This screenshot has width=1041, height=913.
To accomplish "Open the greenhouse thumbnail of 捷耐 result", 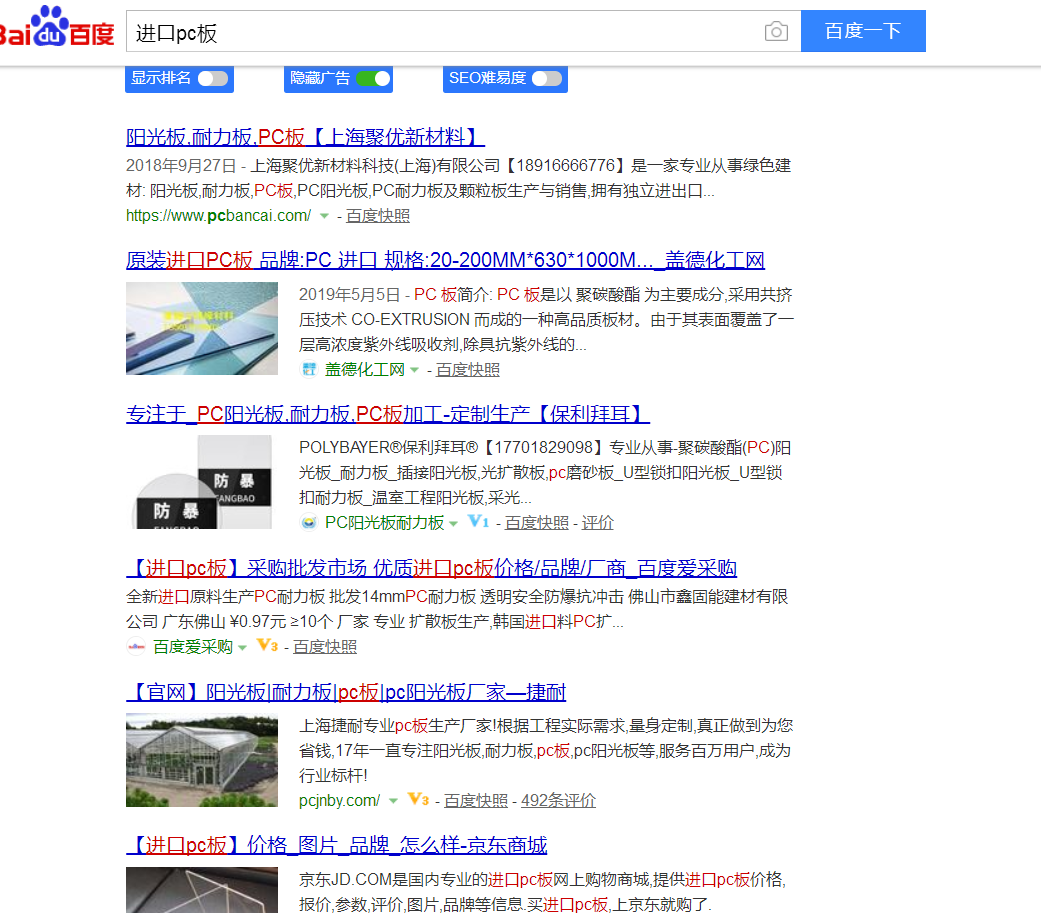I will 202,760.
